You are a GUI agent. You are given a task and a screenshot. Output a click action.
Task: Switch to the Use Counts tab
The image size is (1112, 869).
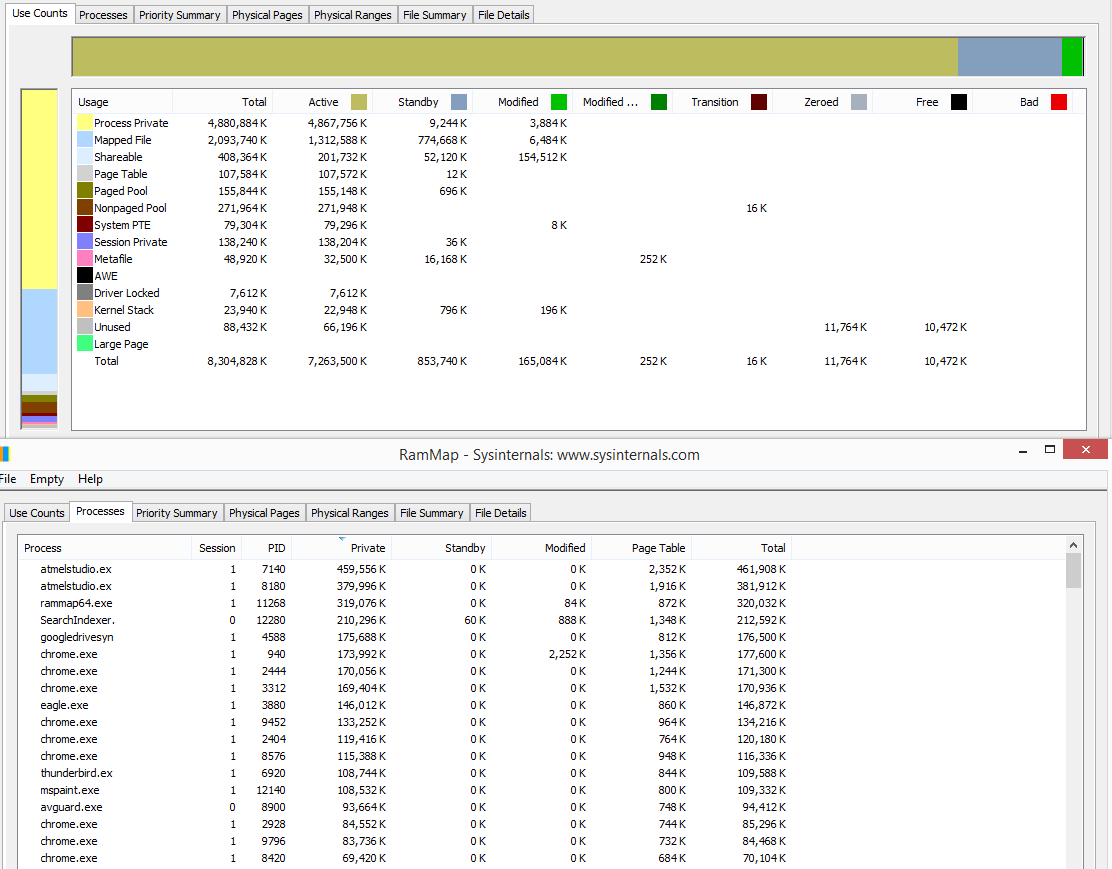pos(36,512)
